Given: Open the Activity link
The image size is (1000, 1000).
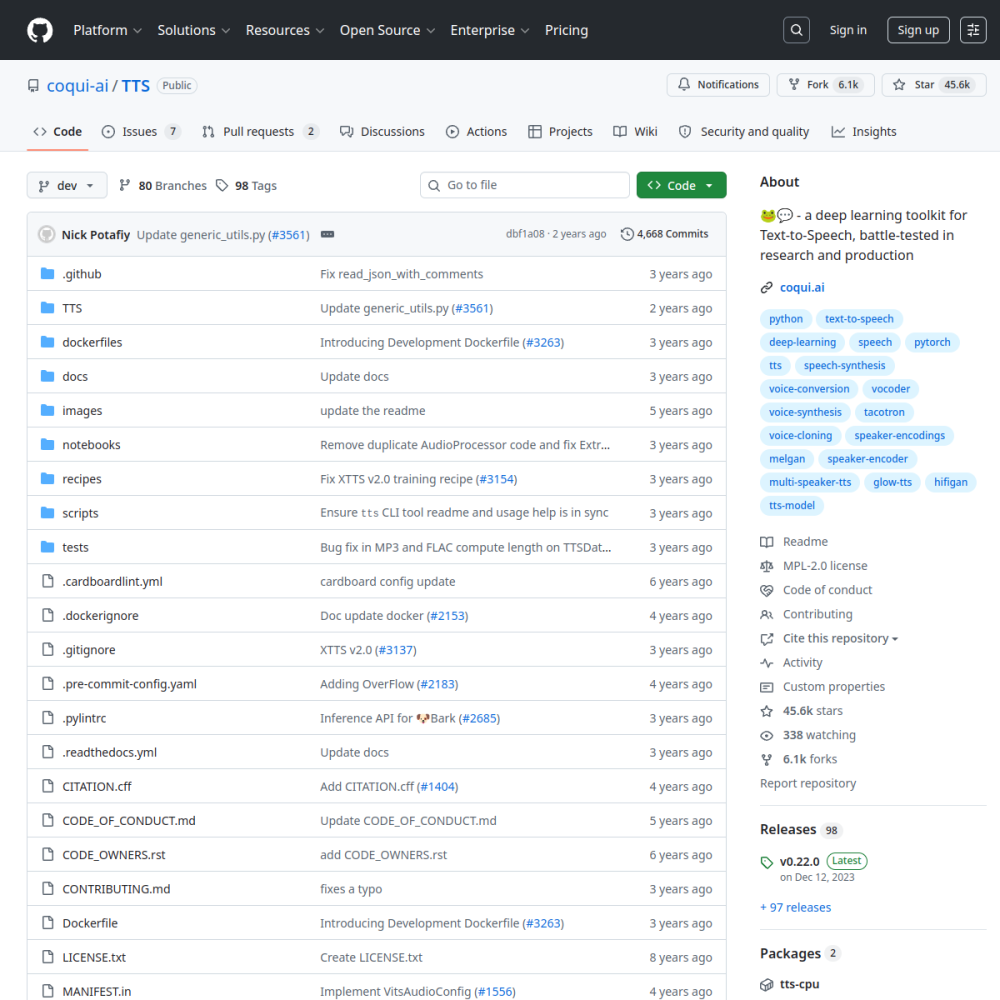Looking at the screenshot, I should [x=802, y=663].
